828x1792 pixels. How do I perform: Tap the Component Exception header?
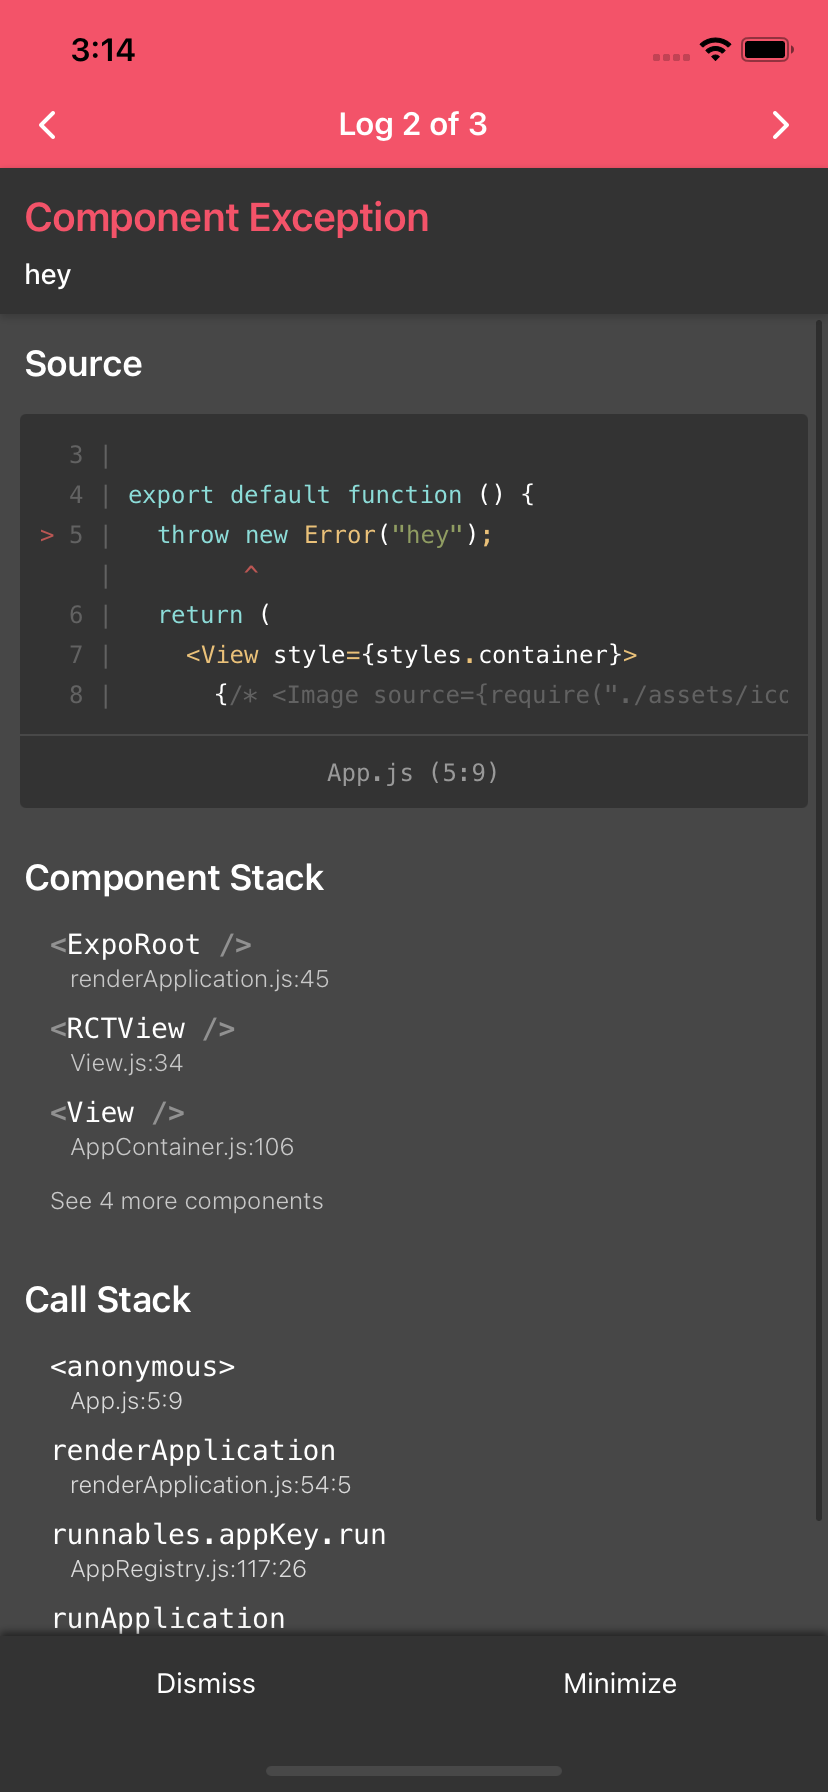(227, 218)
